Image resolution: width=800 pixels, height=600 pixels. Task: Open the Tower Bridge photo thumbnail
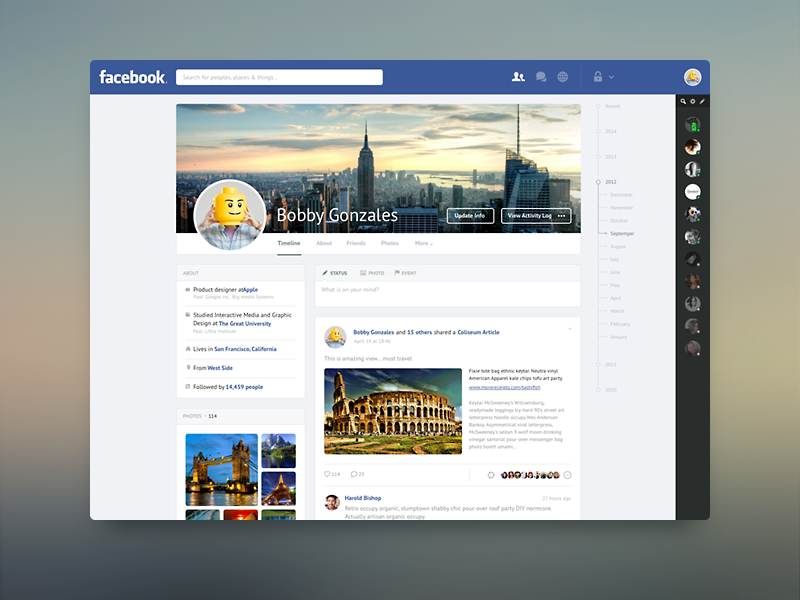tap(221, 470)
